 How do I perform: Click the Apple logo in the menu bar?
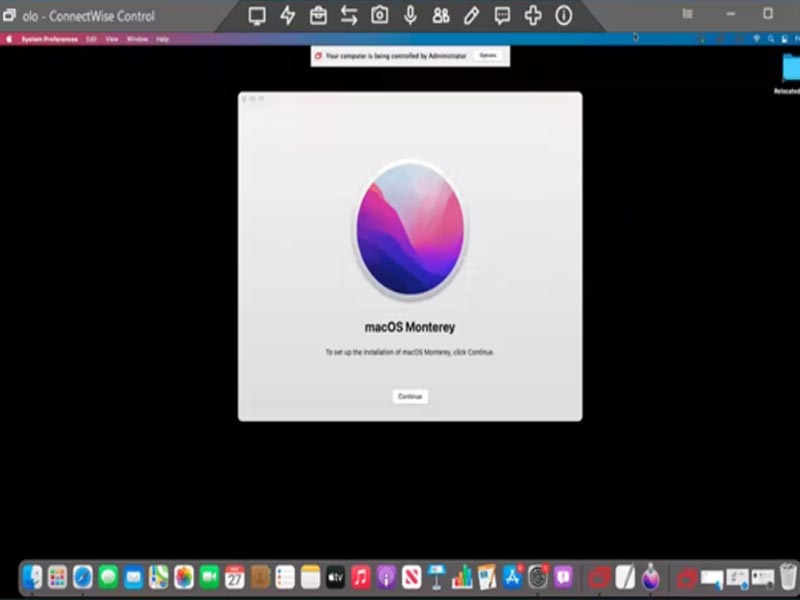(10, 37)
